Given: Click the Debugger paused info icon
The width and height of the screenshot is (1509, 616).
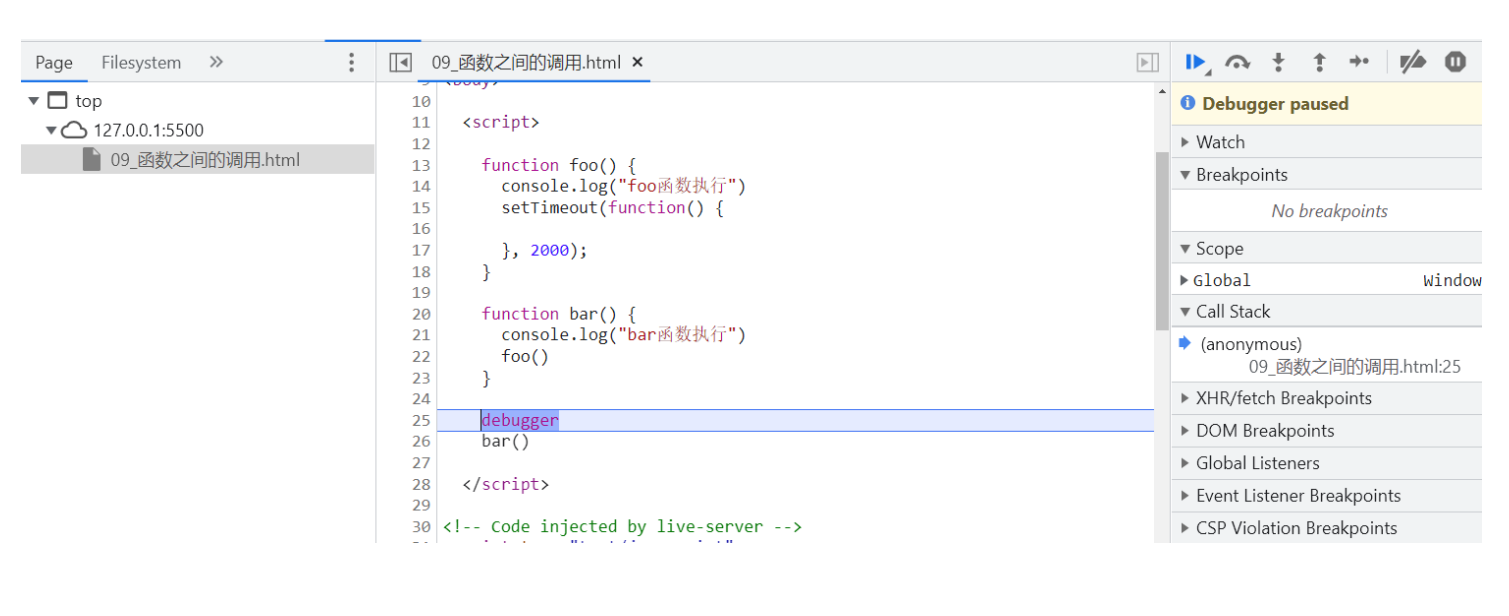Looking at the screenshot, I should coord(1188,103).
